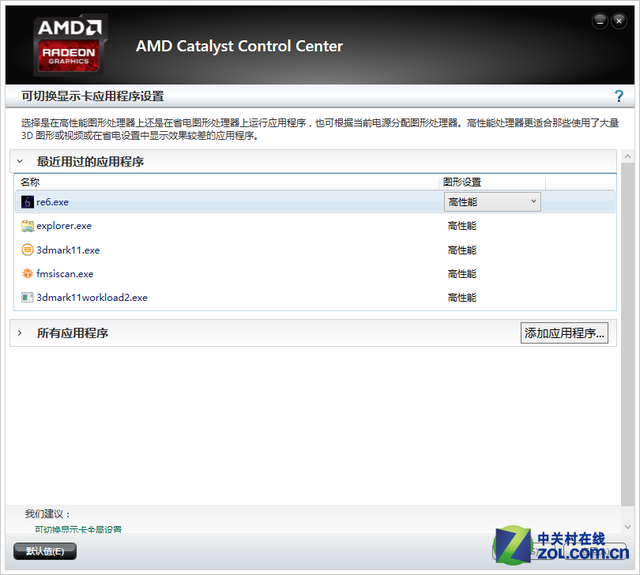Click the AMD Catalyst Control Center title
640x575 pixels.
click(239, 46)
